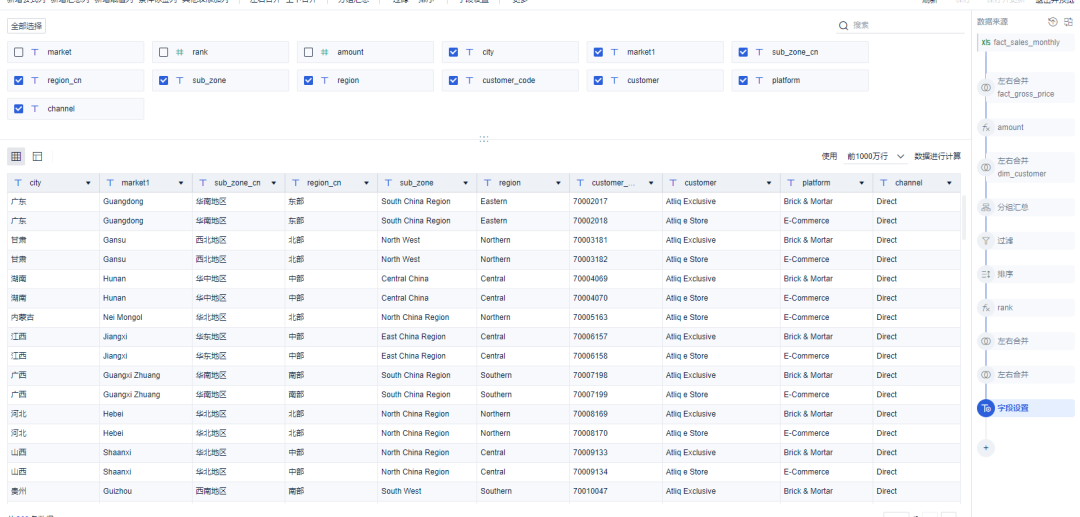Click the fx icon of amount step
1080x517 pixels.
[x=986, y=127]
